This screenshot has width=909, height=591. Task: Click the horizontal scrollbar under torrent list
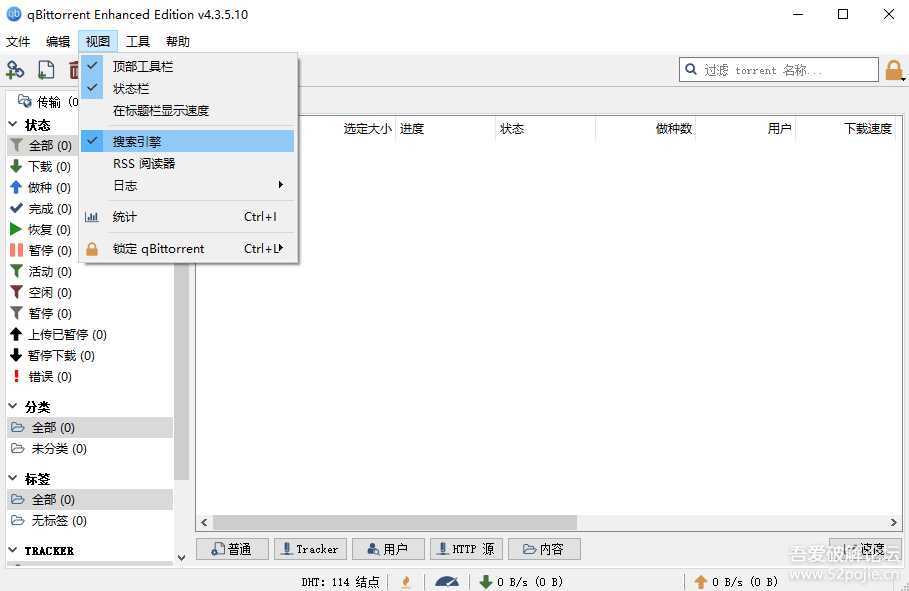395,523
